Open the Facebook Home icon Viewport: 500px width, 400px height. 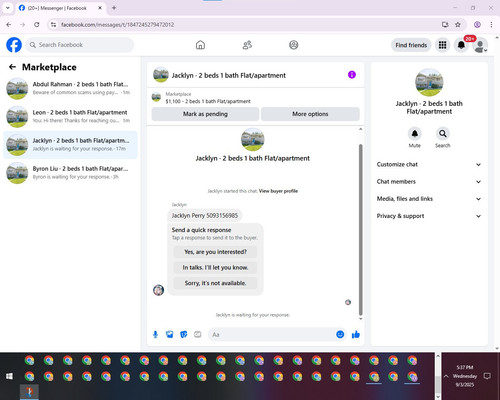[200, 45]
